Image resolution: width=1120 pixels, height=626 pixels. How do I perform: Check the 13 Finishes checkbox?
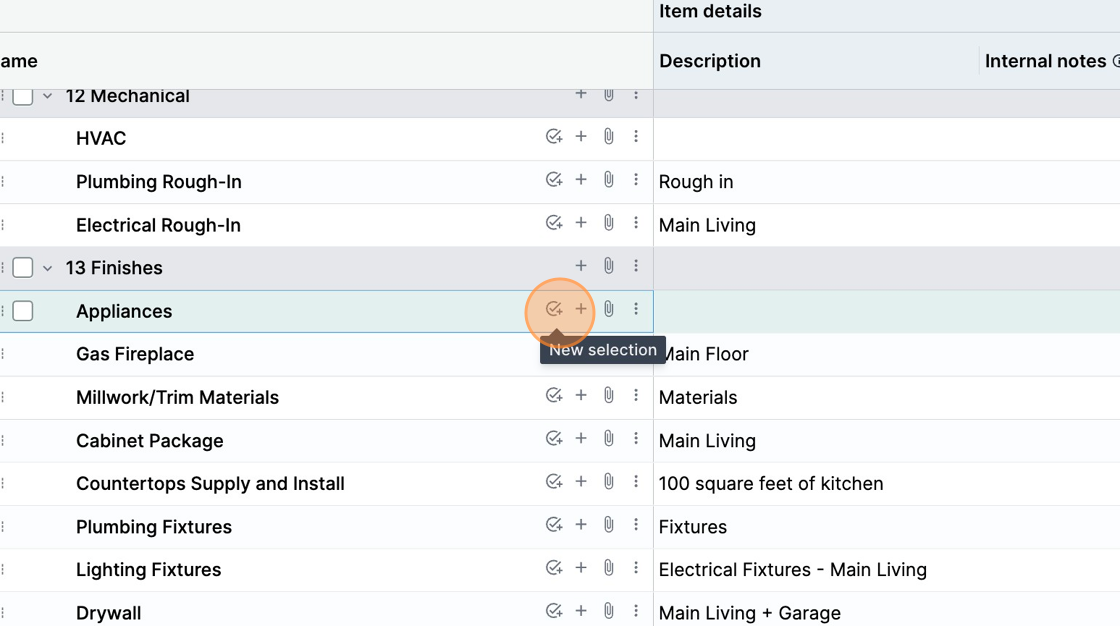22,267
